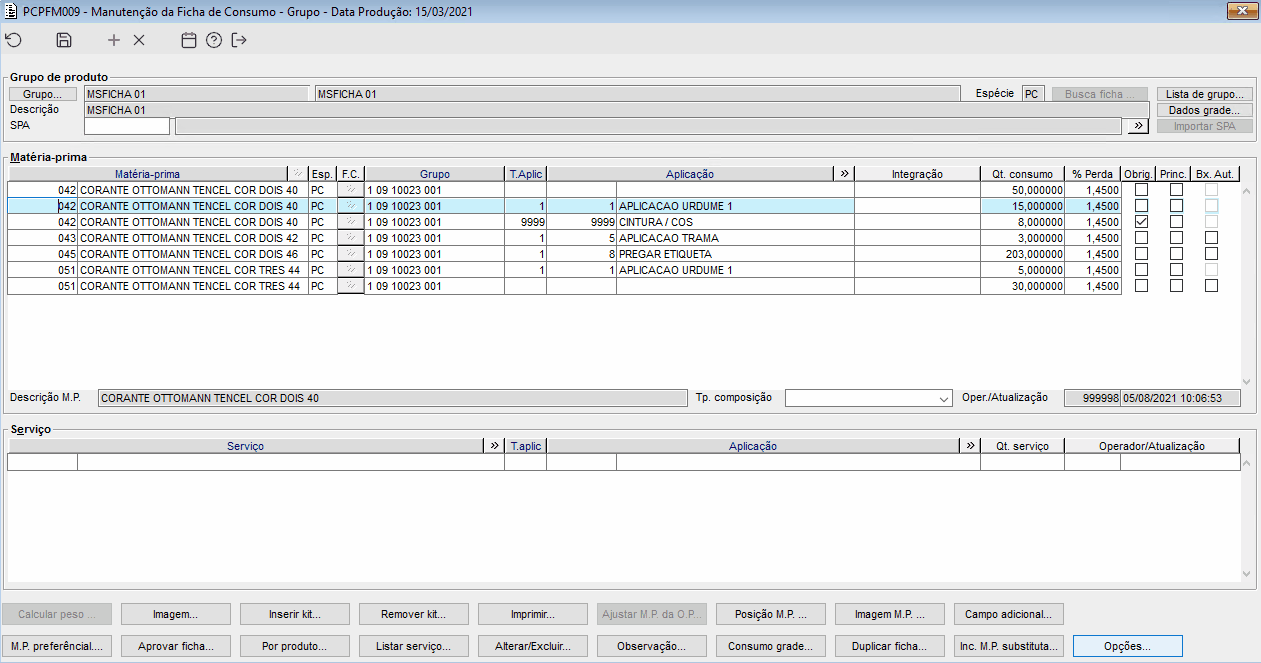Click the exit door arrow icon
Screen dimensions: 1261x663
coord(238,40)
